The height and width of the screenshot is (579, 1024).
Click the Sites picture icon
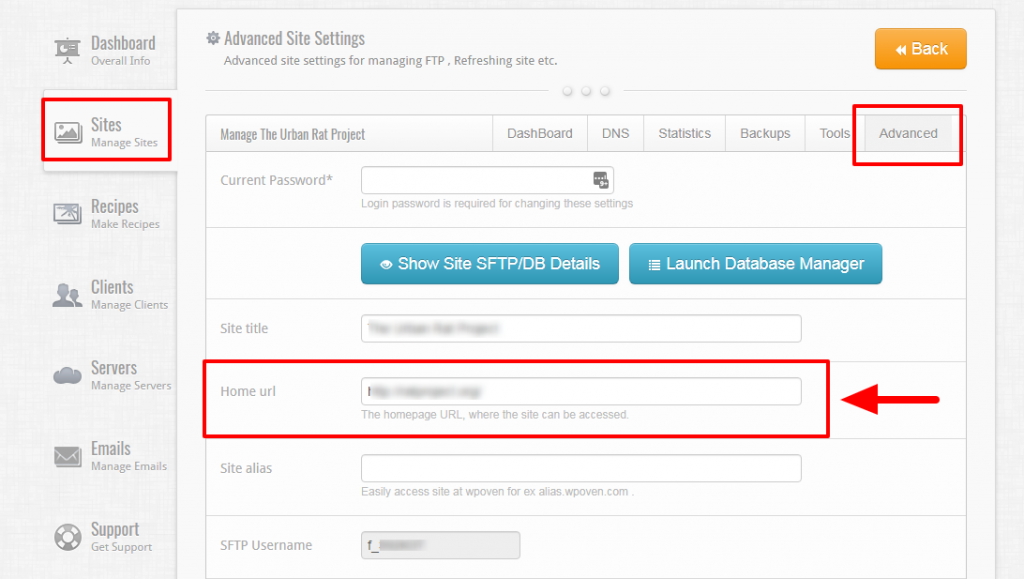[x=68, y=133]
